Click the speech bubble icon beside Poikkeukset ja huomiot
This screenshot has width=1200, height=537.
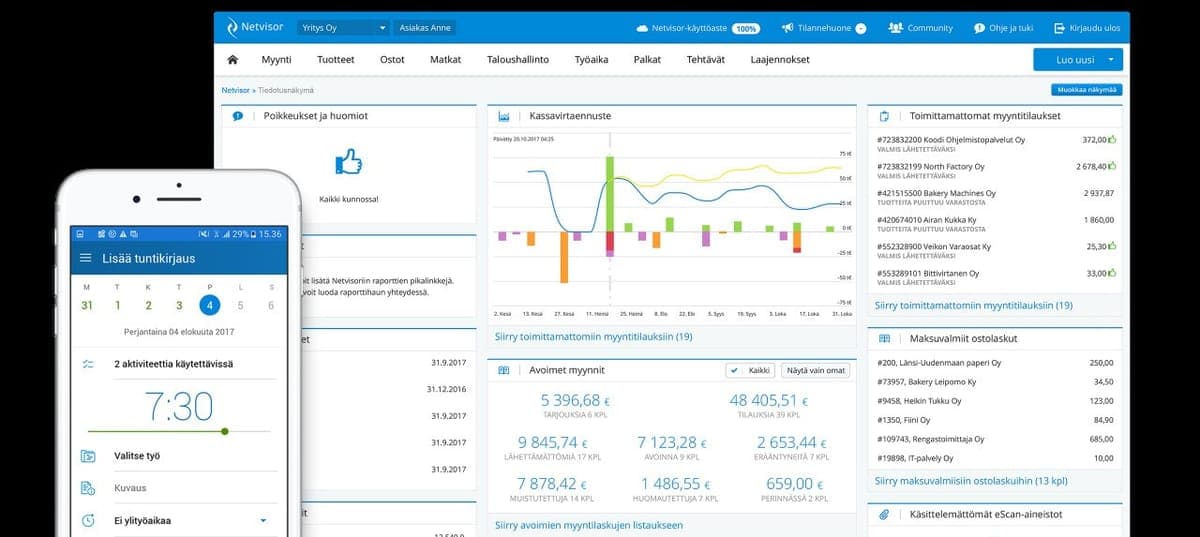click(238, 116)
